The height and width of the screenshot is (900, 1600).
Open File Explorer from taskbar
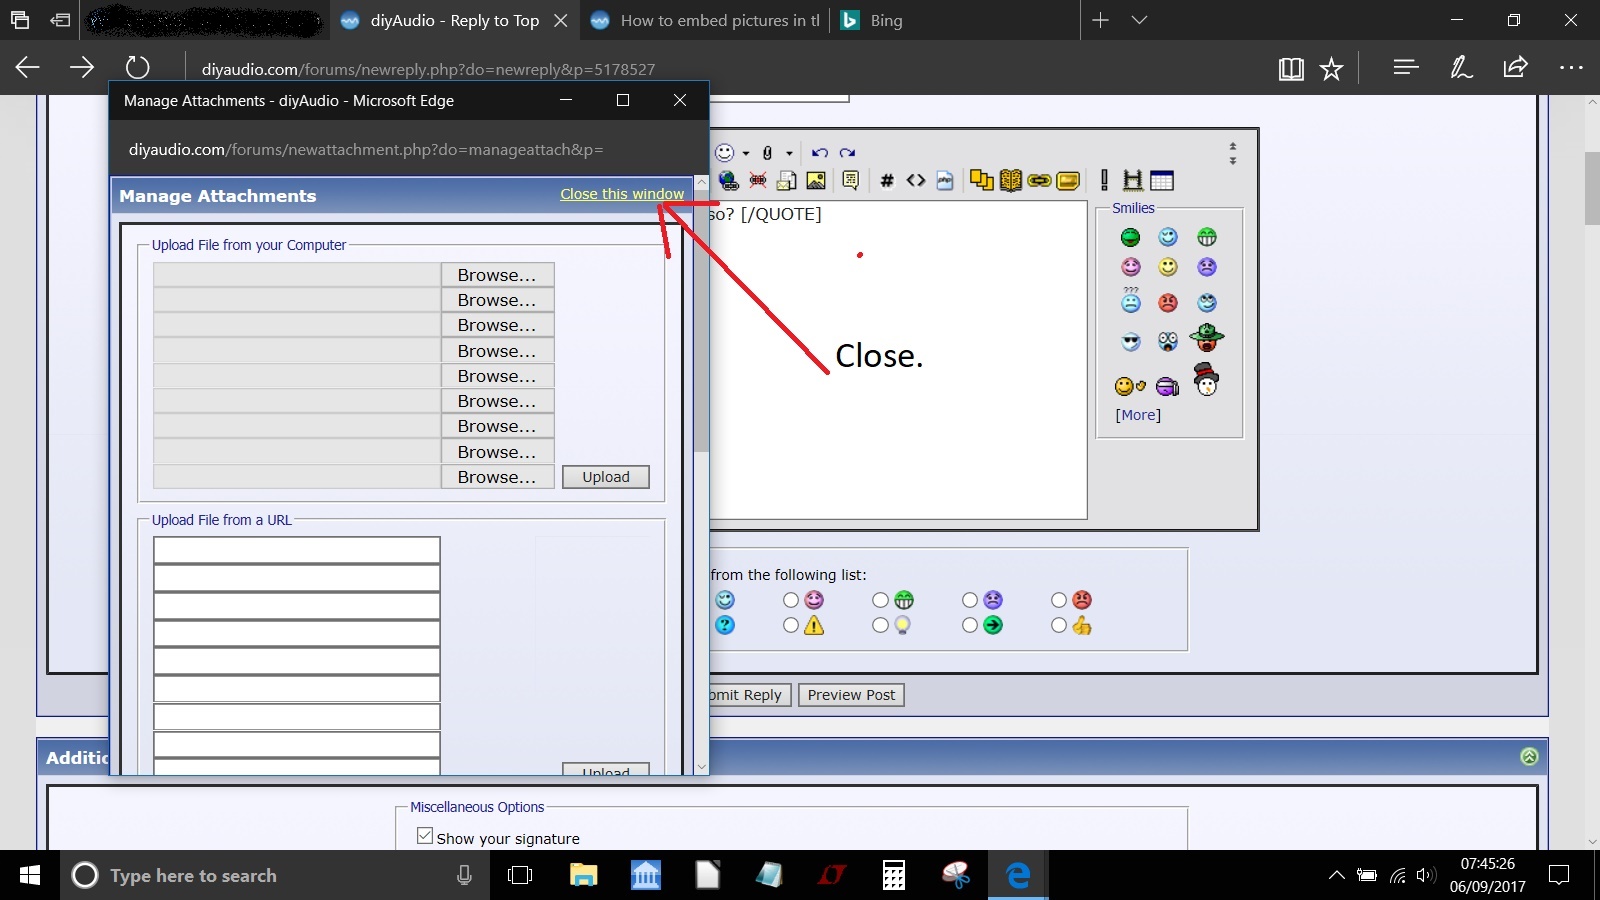tap(583, 876)
